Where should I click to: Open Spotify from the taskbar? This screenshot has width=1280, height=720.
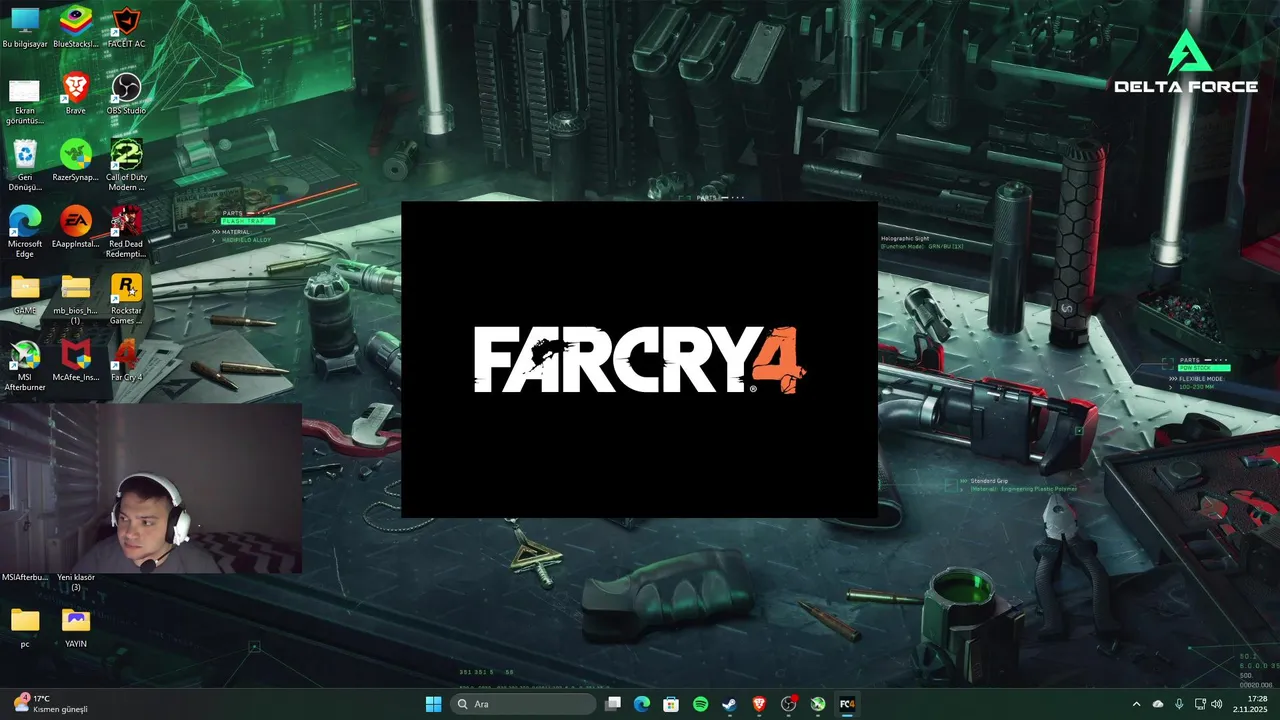[701, 704]
